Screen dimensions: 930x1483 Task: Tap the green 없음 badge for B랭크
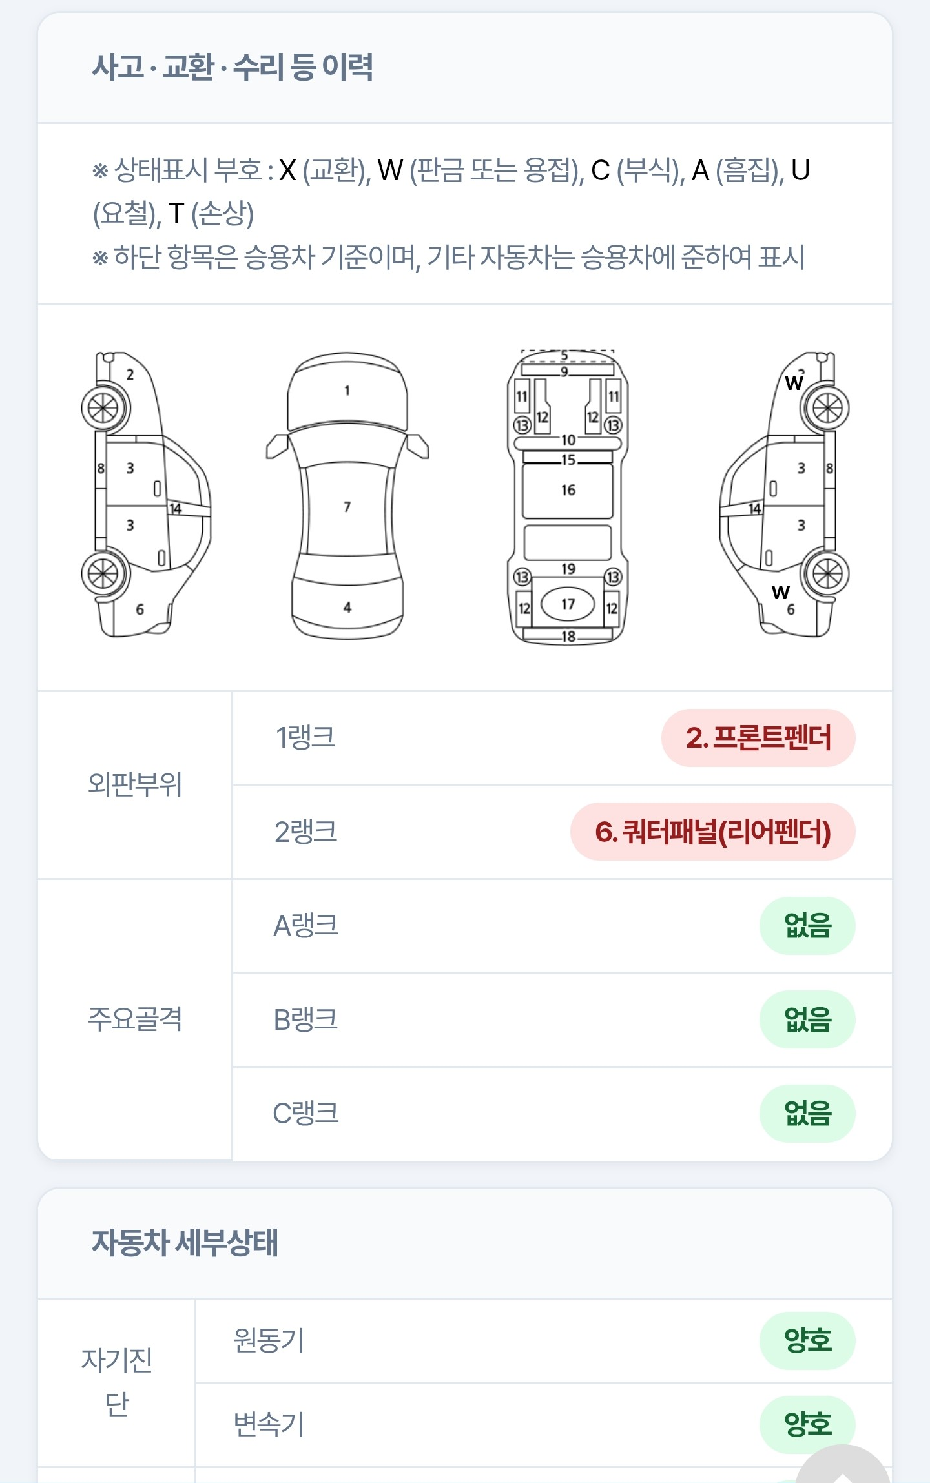coord(807,1020)
